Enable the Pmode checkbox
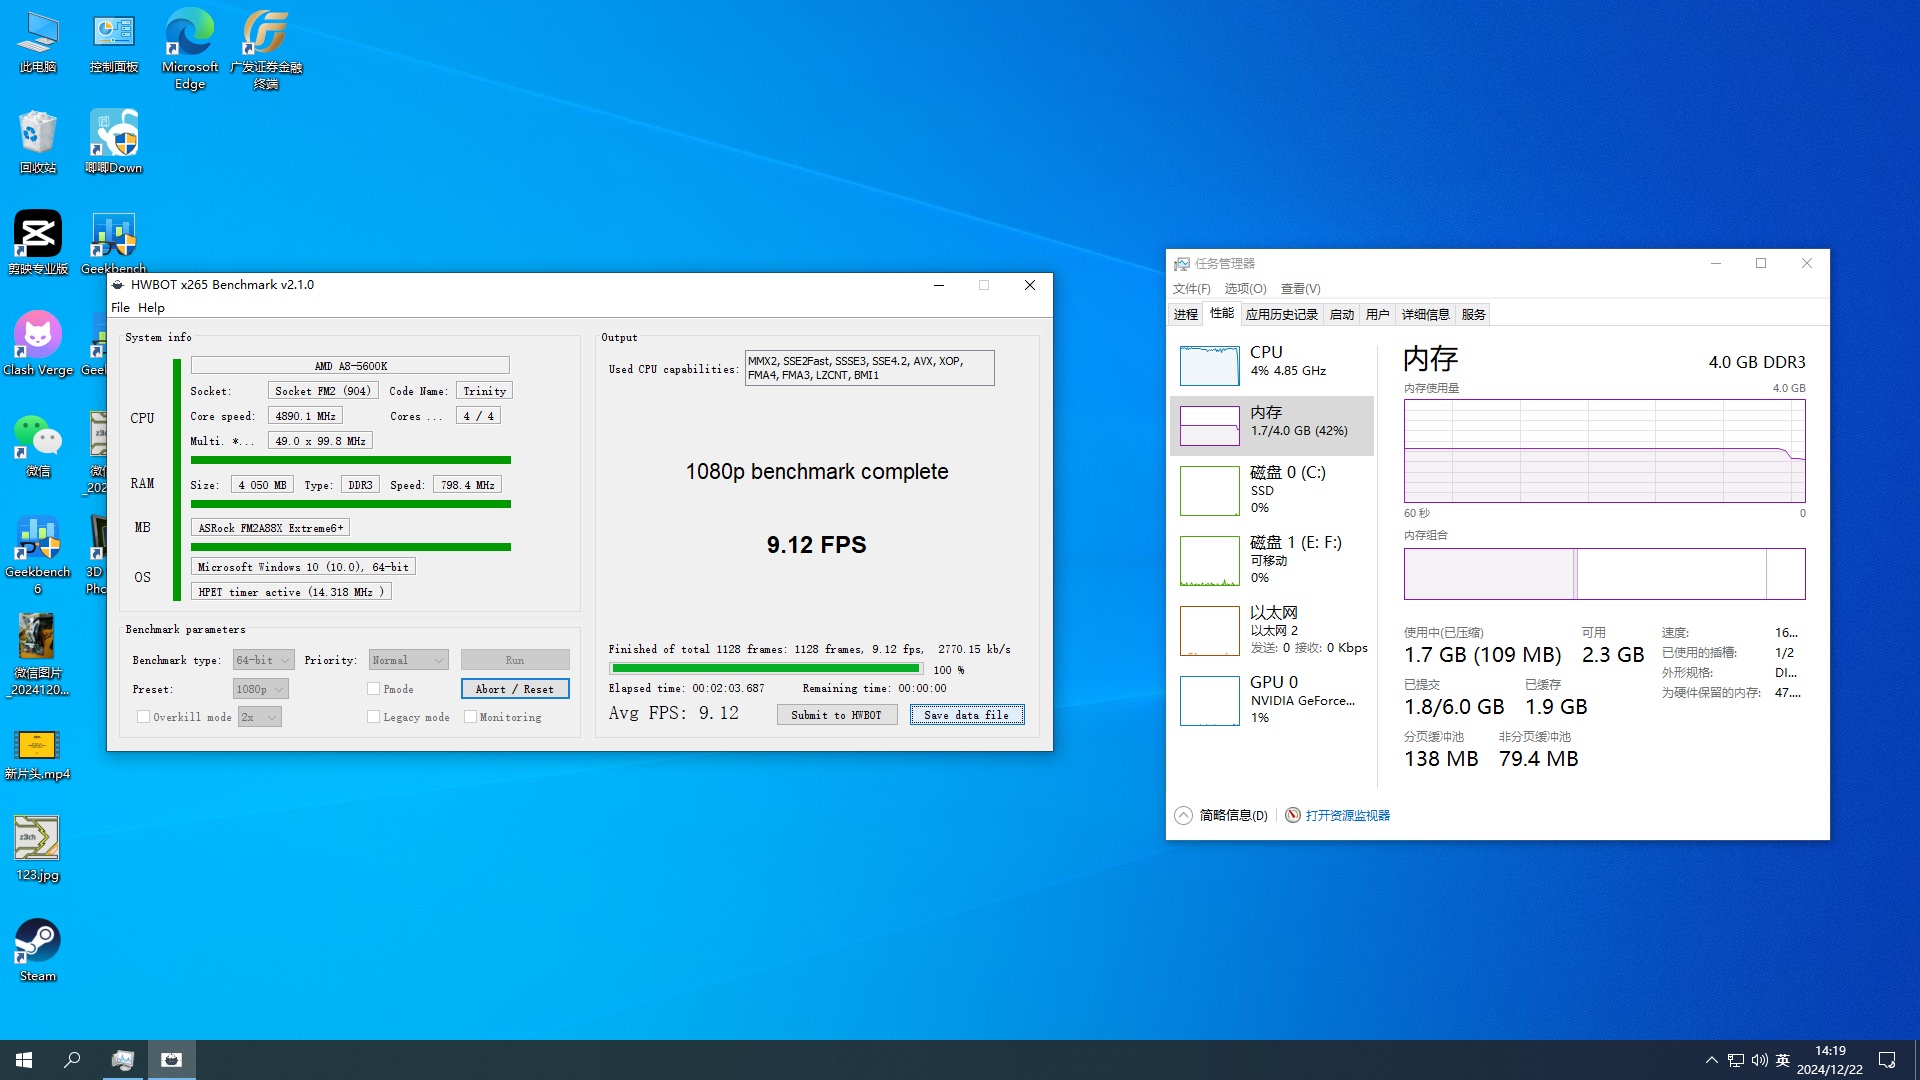 373,689
